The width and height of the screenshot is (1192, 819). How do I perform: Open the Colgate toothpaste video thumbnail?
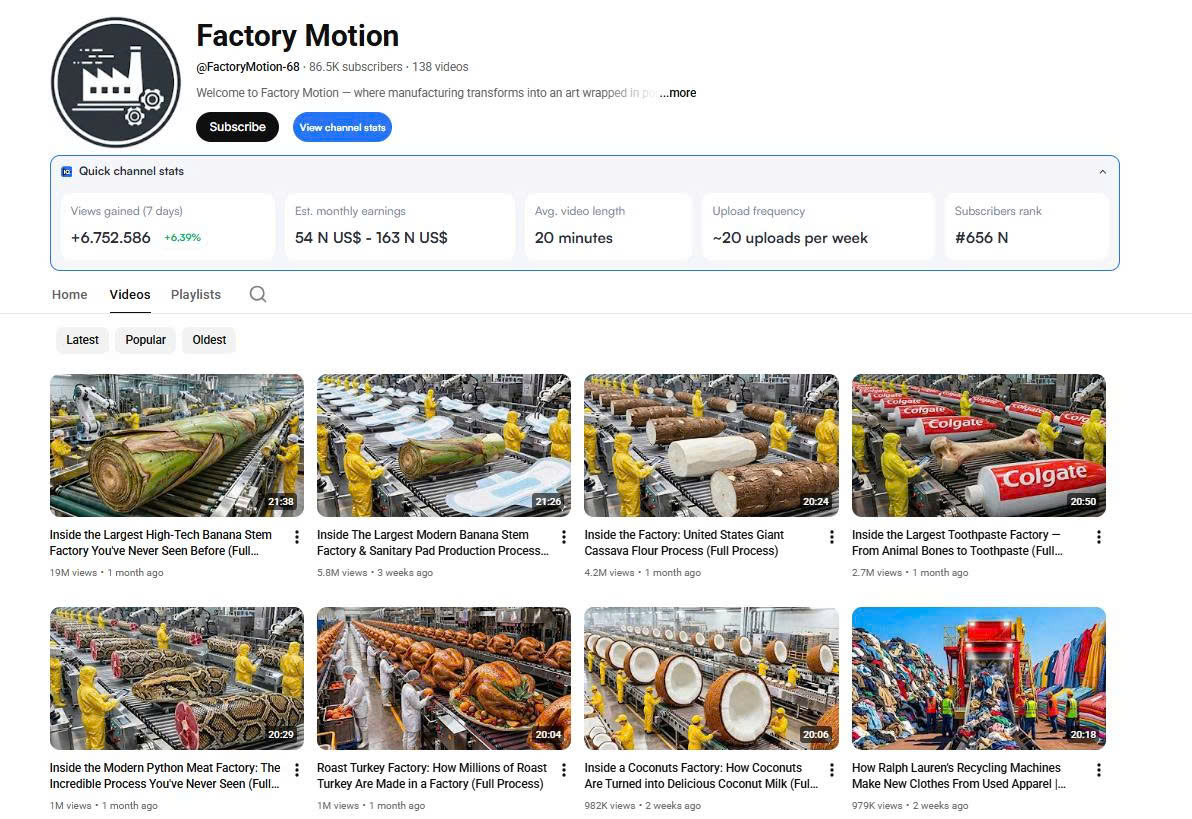click(978, 445)
